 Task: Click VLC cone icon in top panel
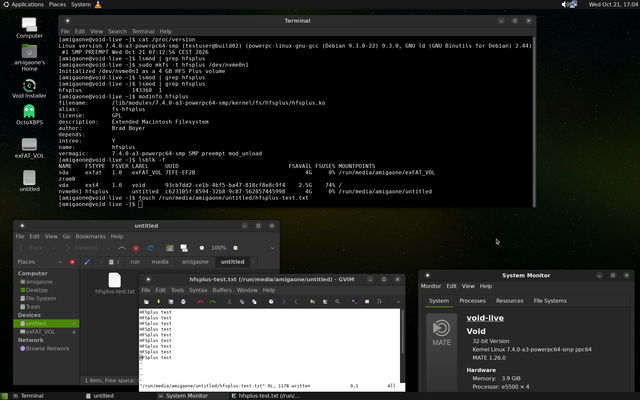pyautogui.click(x=98, y=4)
